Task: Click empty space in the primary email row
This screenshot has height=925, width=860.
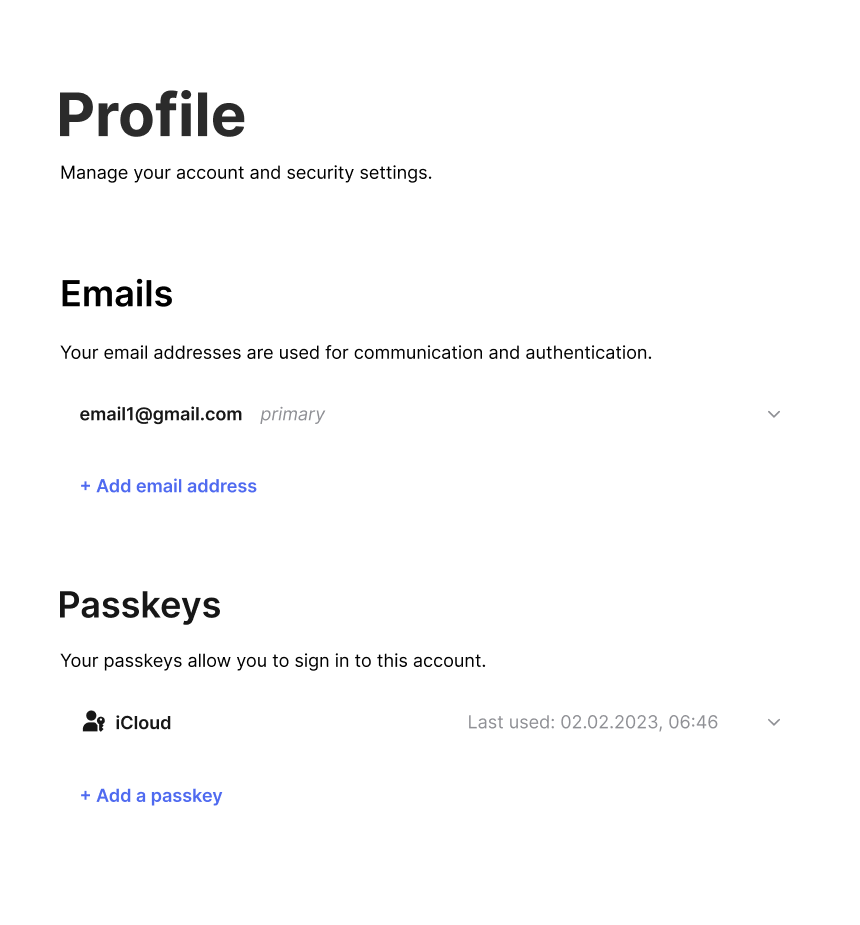Action: click(543, 414)
